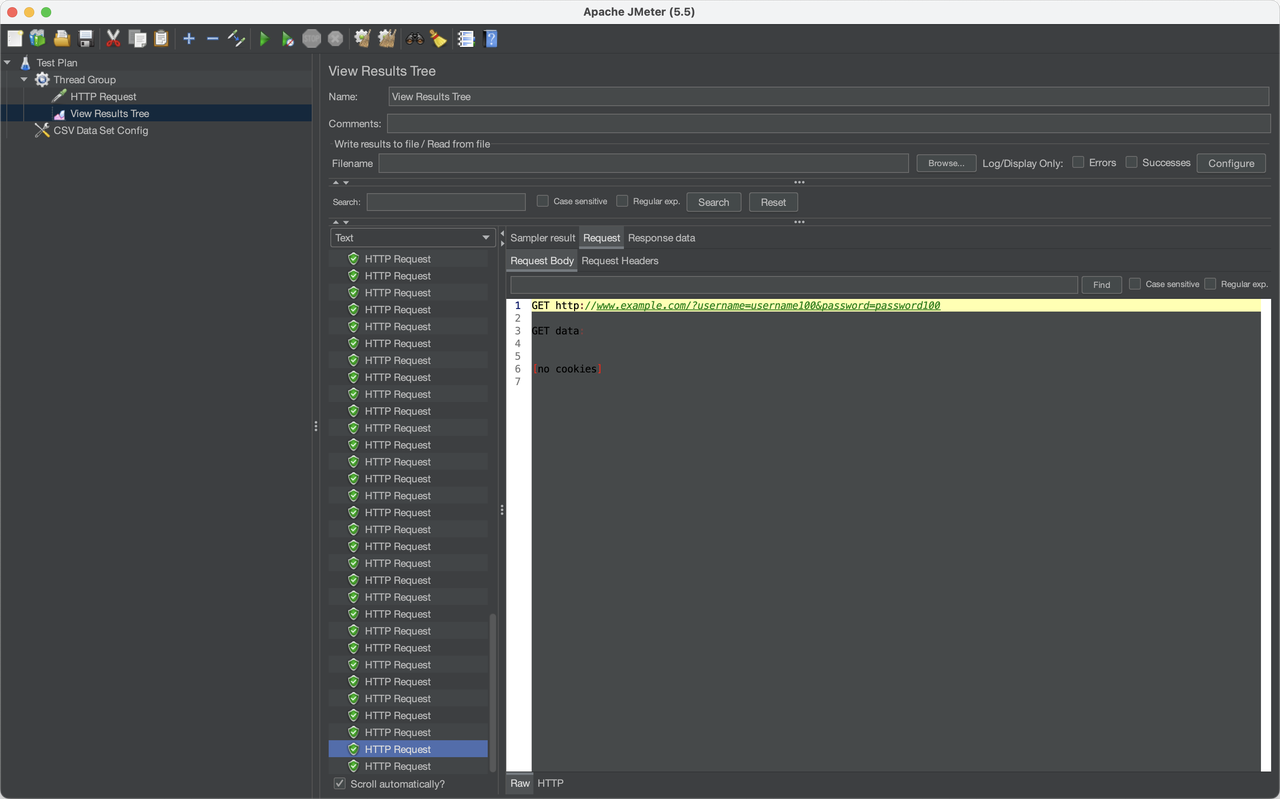Click into the Comments field
The width and height of the screenshot is (1280, 799).
[828, 124]
